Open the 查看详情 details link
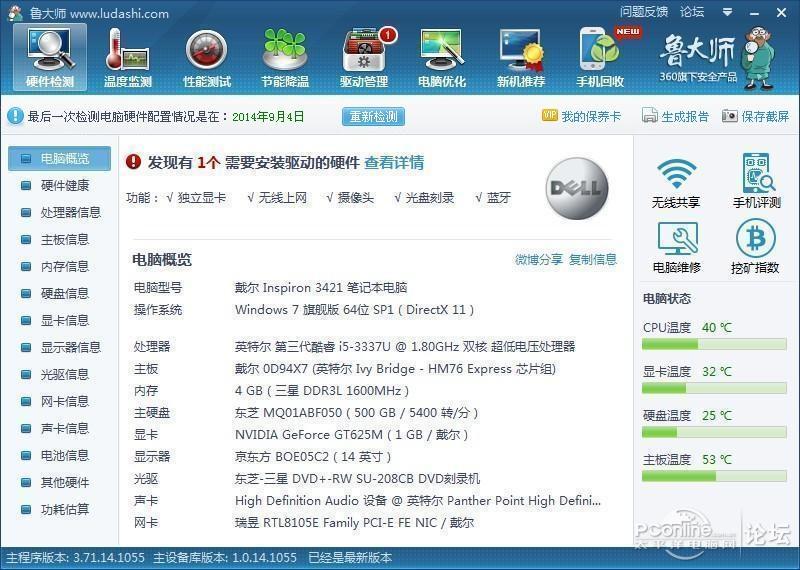 point(394,163)
